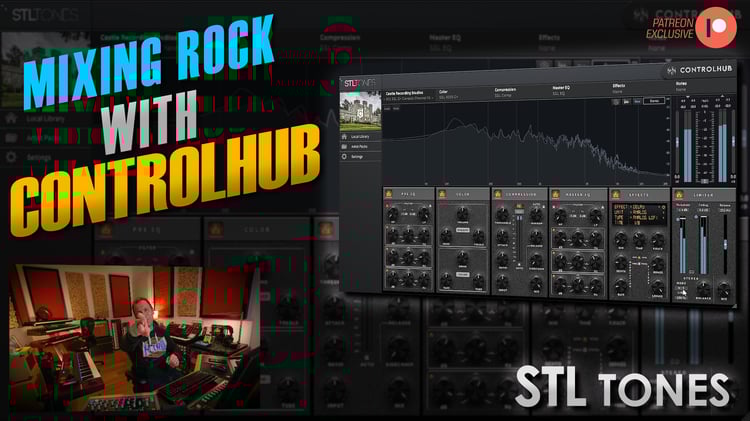The image size is (750, 421).
Task: Toggle the Compression module power icon
Action: pos(498,194)
